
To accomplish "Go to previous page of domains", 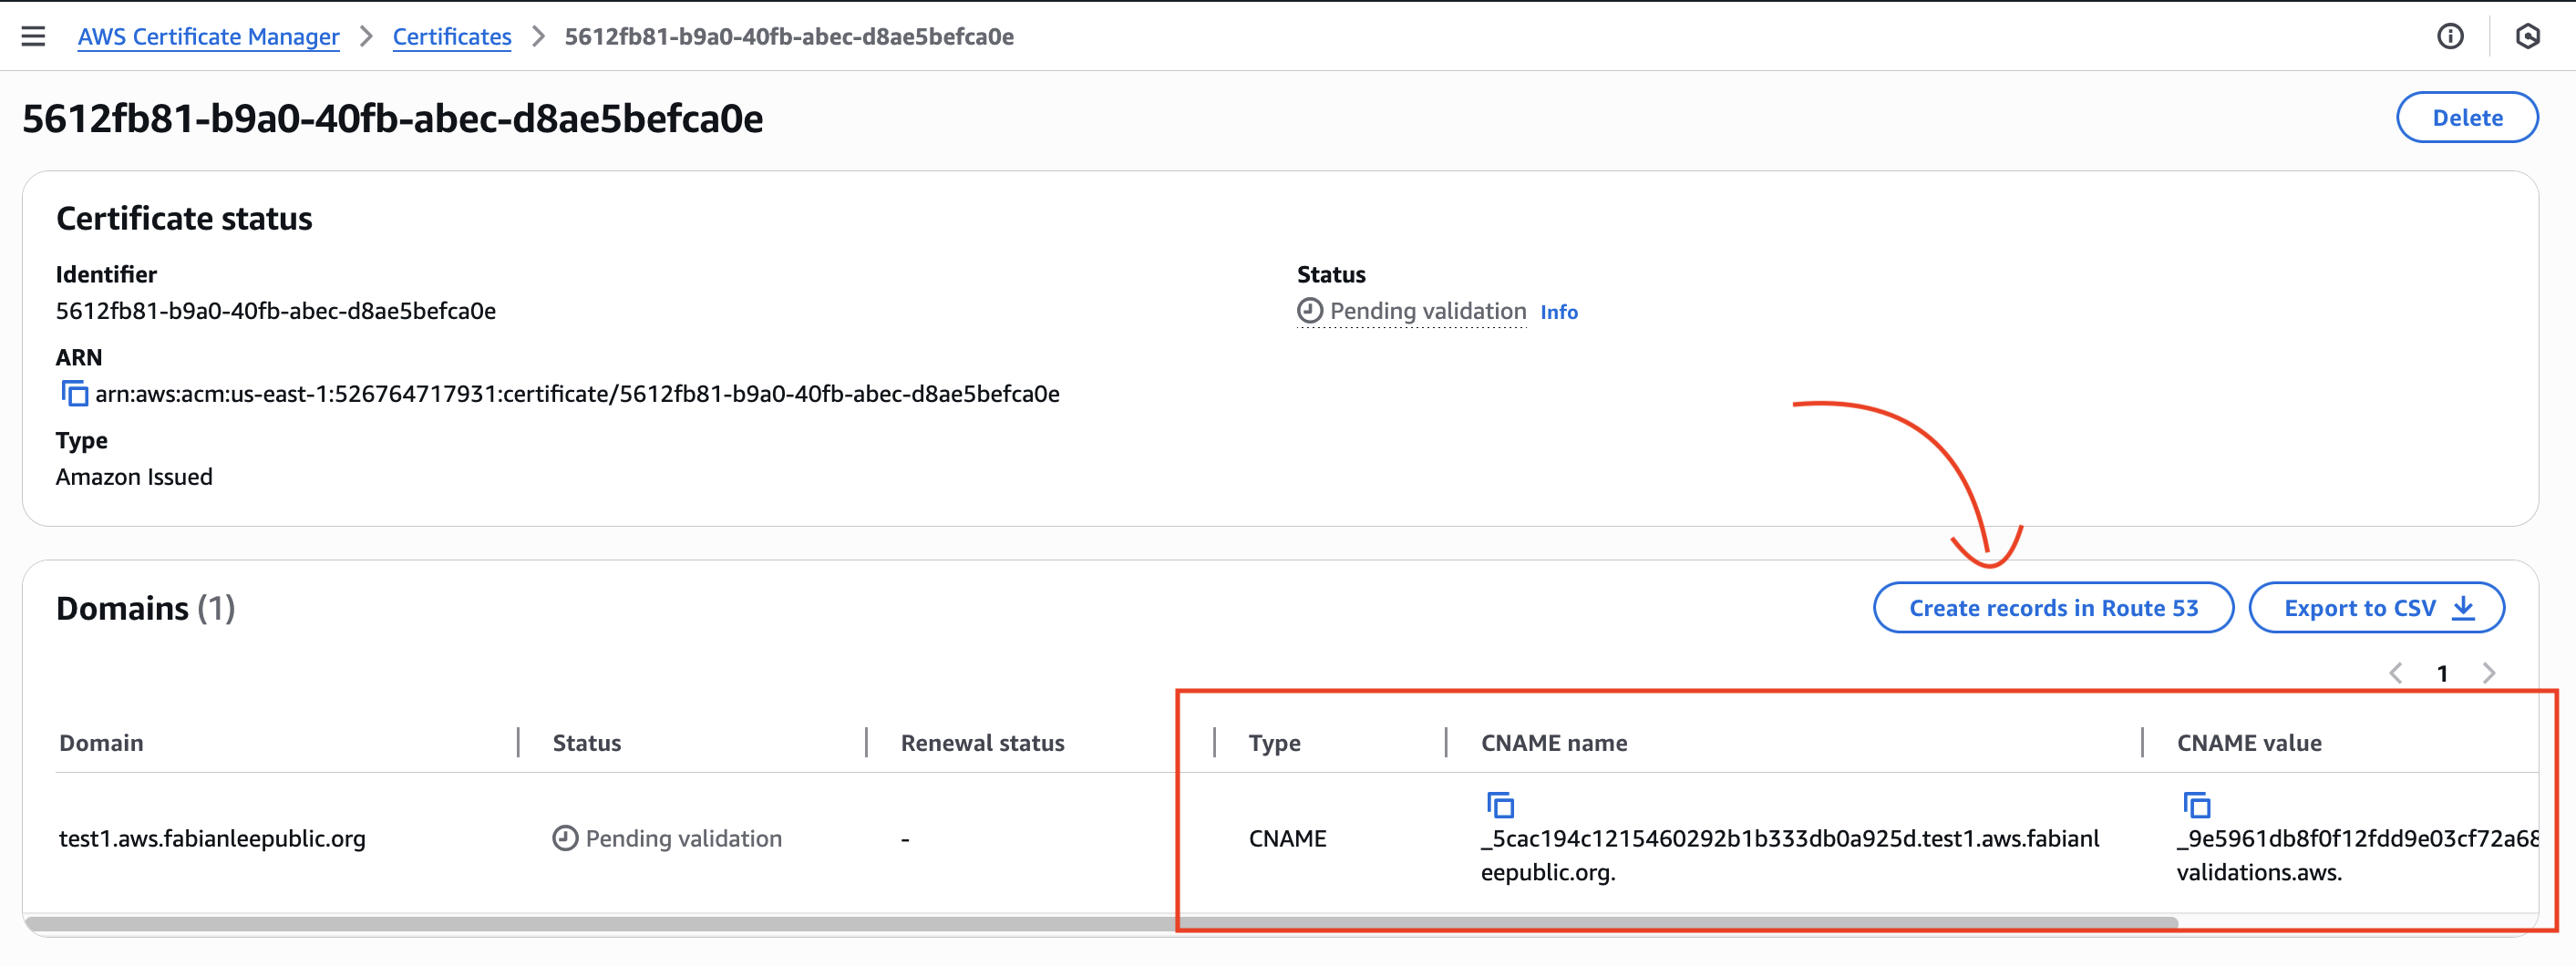I will pos(2395,673).
